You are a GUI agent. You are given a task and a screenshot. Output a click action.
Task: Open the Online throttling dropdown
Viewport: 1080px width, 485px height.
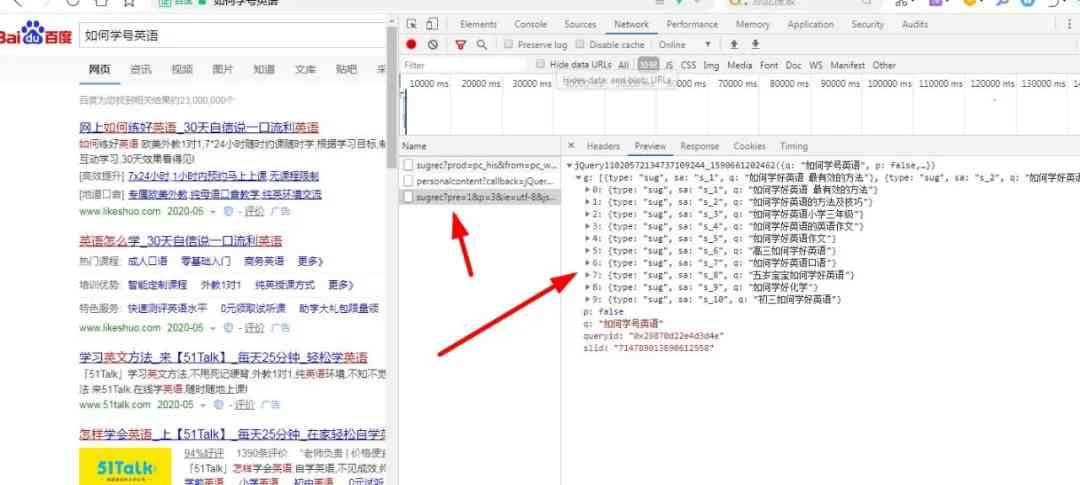pos(684,45)
